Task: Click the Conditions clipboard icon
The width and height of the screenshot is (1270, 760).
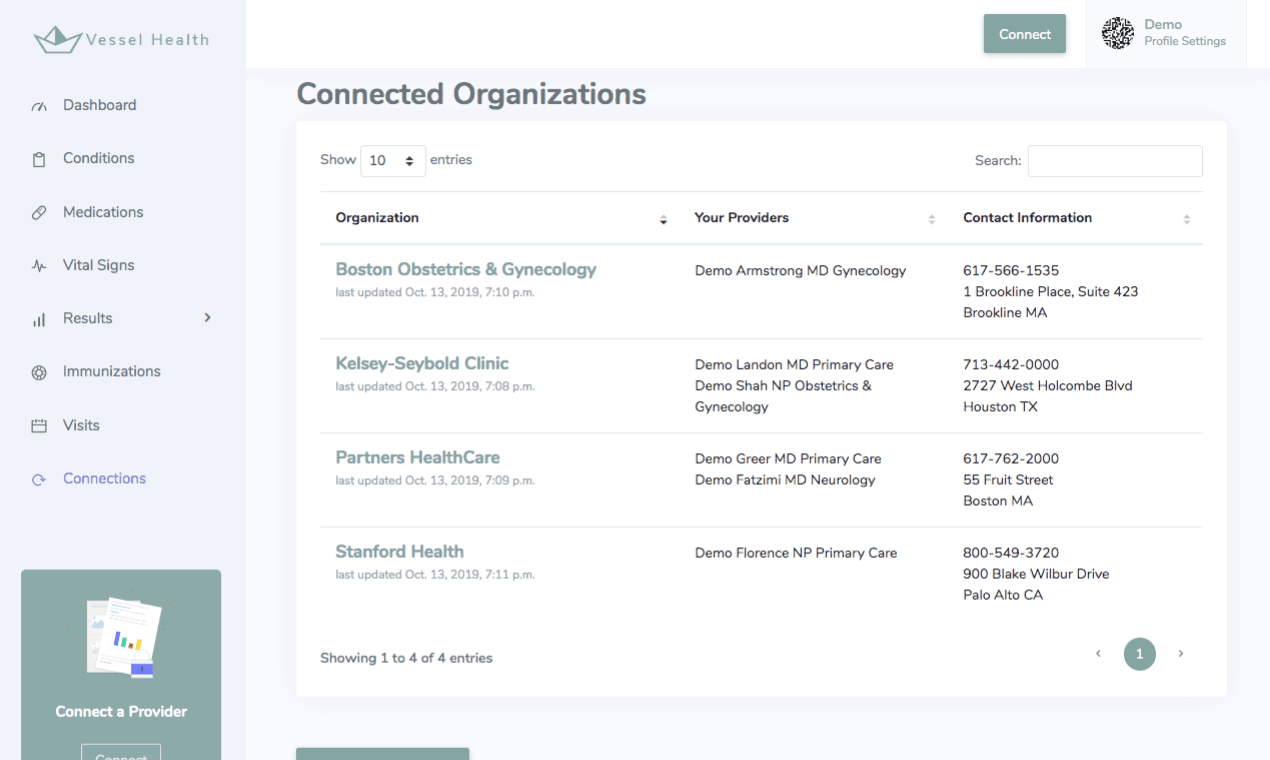Action: coord(39,159)
